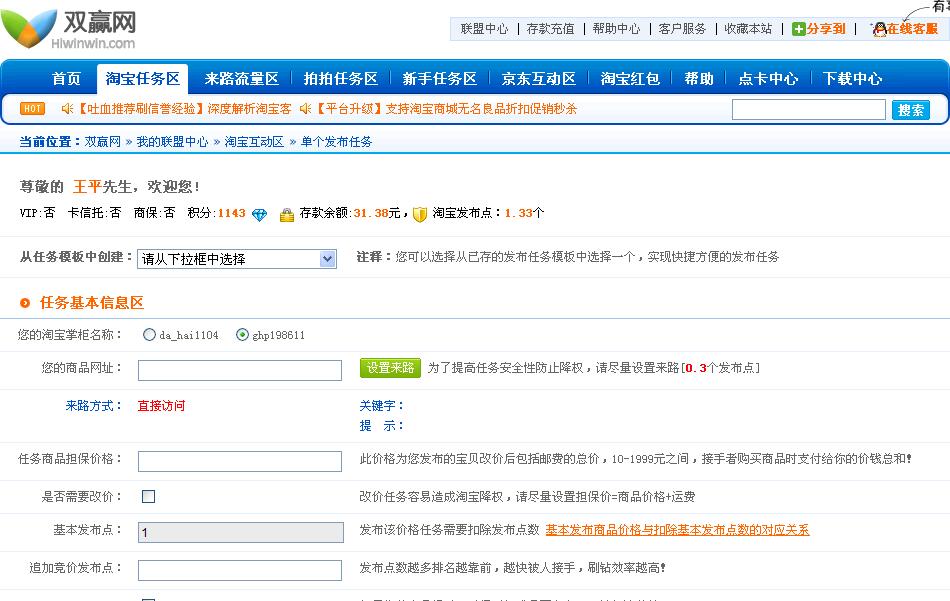Click speaker icon before 平台升级 announcement
The image size is (950, 601).
coord(305,108)
